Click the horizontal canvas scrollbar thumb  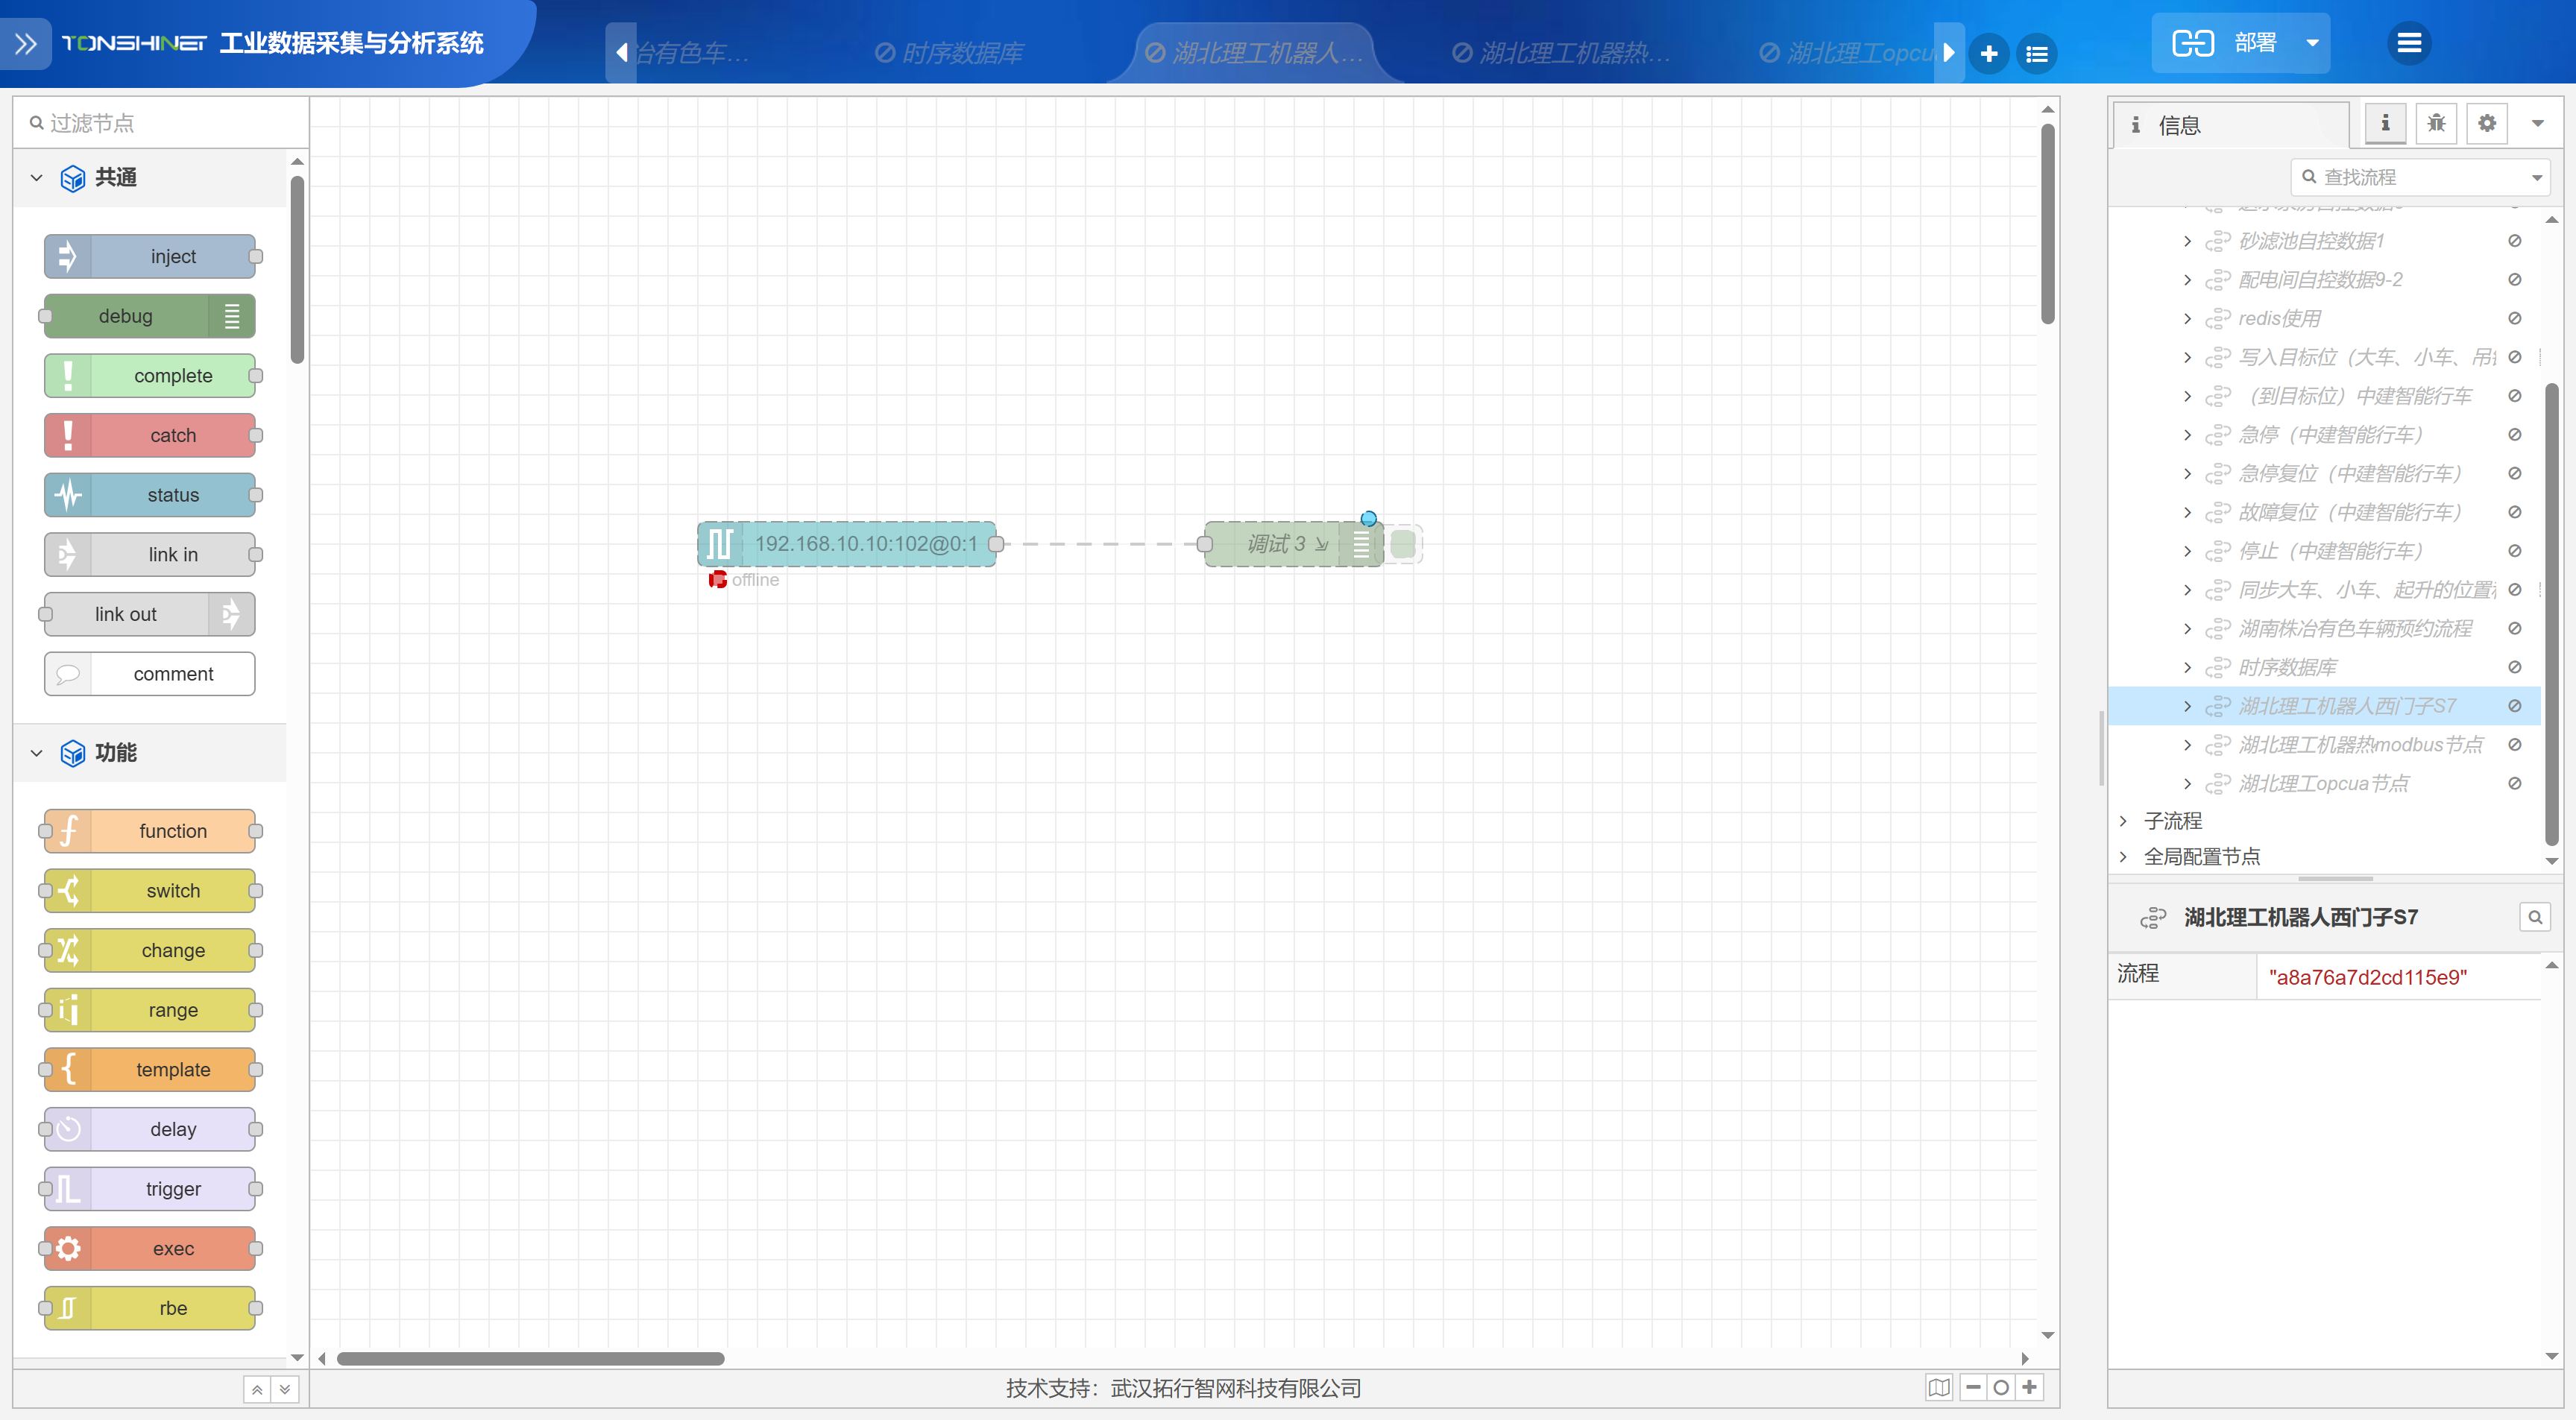point(530,1358)
